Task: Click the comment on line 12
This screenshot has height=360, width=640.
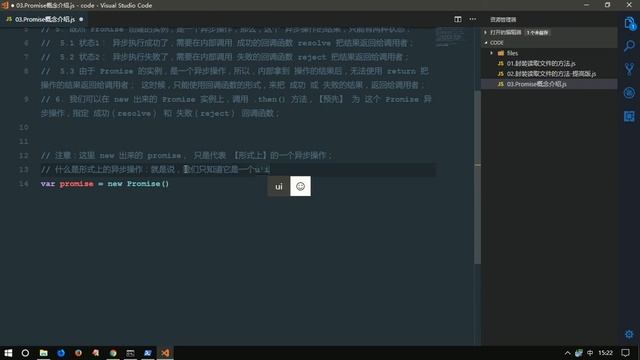Action: [x=187, y=156]
